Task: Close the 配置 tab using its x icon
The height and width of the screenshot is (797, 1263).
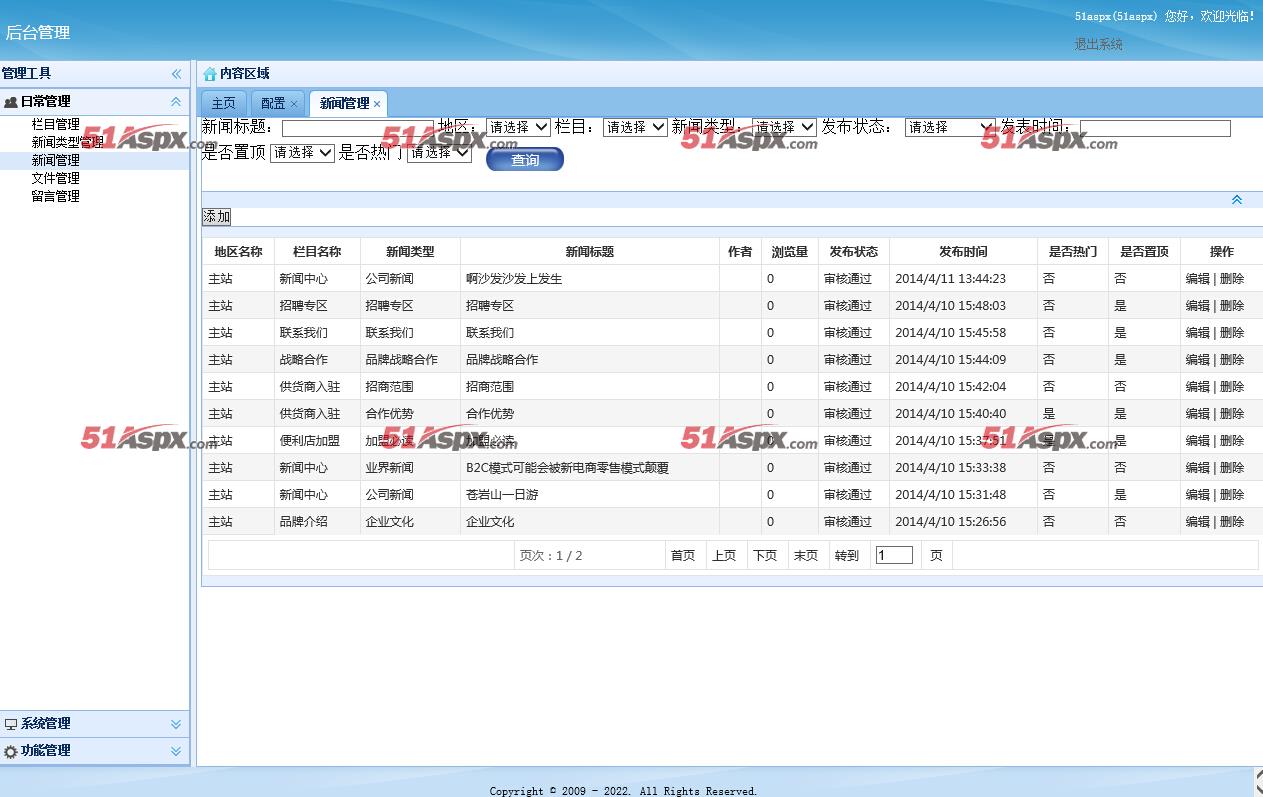Action: [x=294, y=104]
